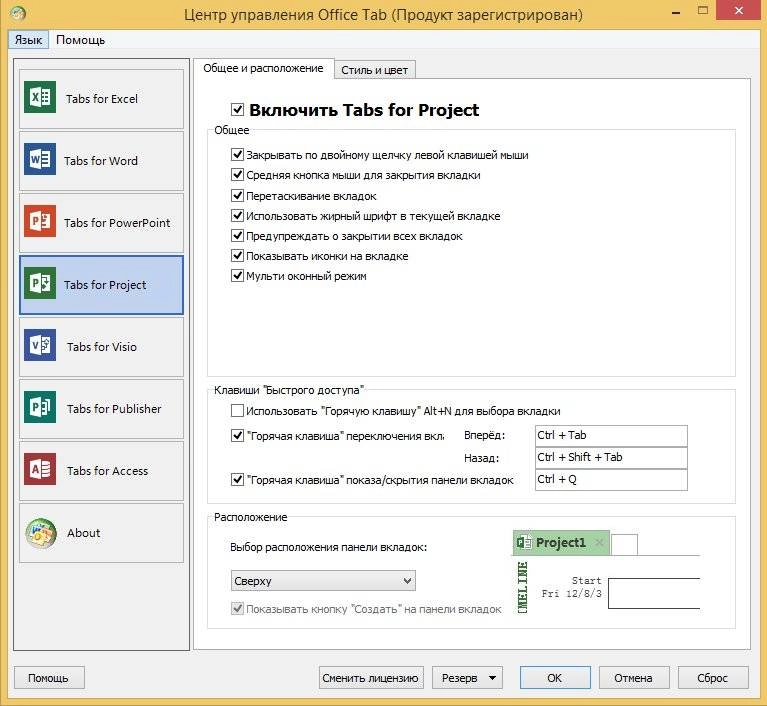The image size is (767, 706).
Task: Select the Excel icon in the sidebar
Action: [40, 97]
